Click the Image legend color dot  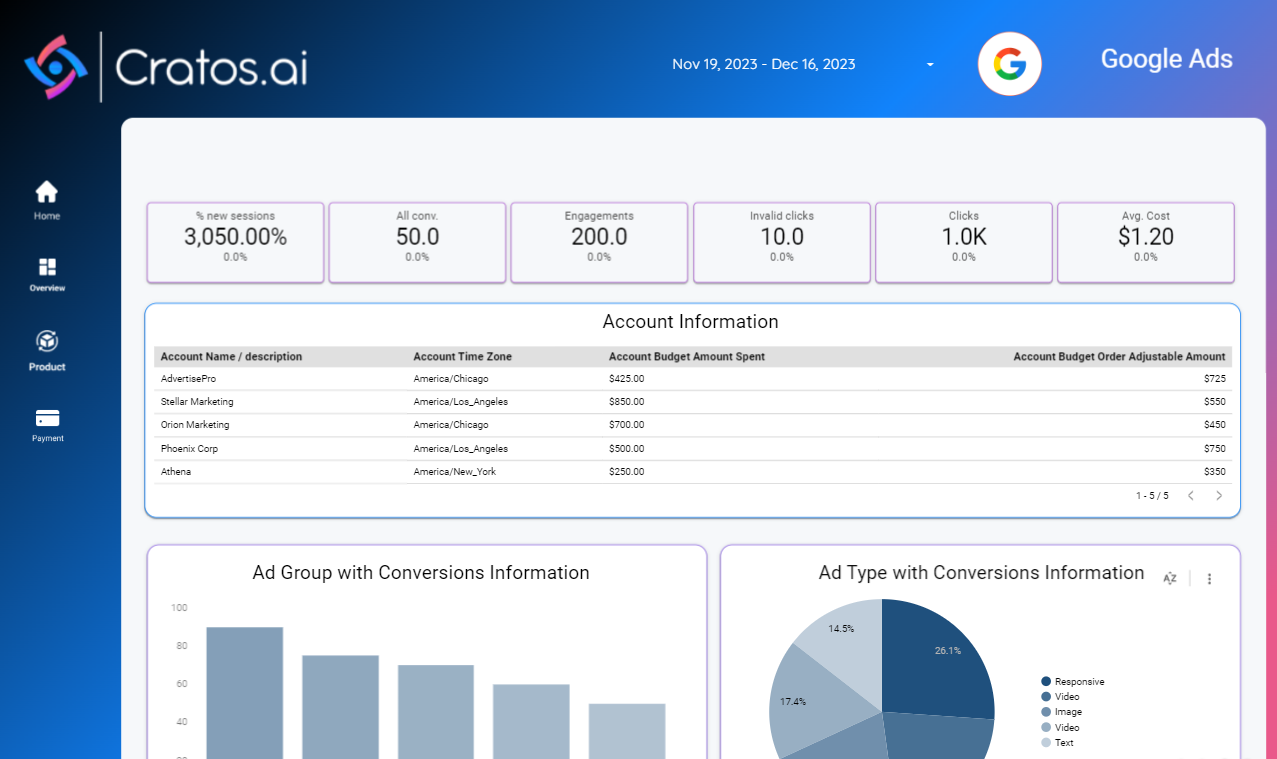coord(1046,712)
